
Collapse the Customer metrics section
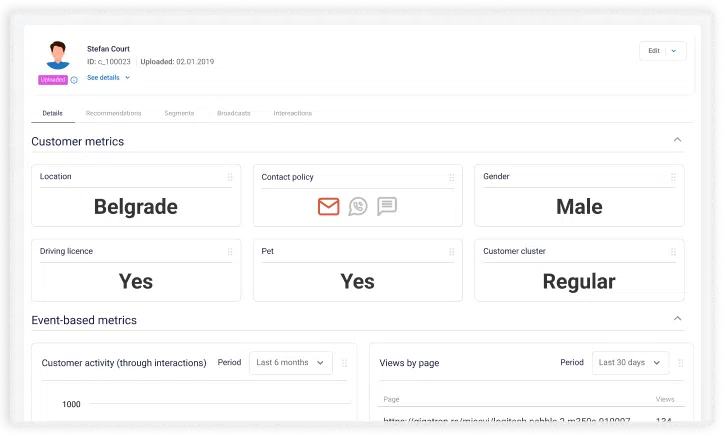677,141
